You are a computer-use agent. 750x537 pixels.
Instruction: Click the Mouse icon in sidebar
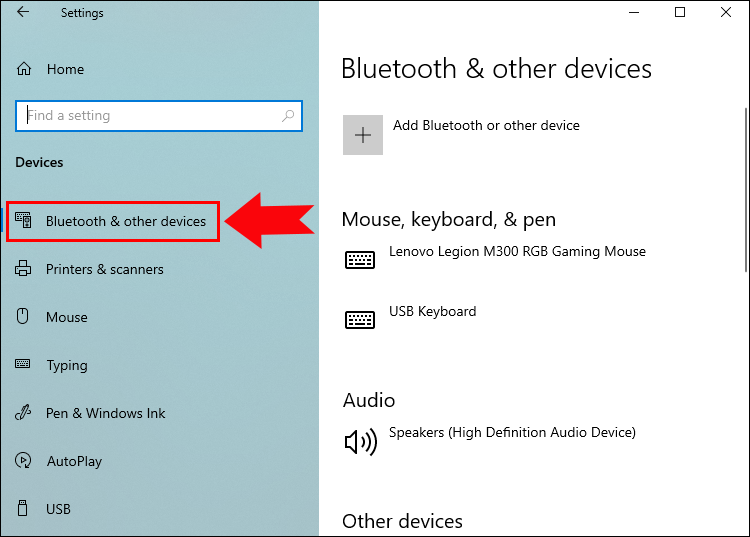24,317
